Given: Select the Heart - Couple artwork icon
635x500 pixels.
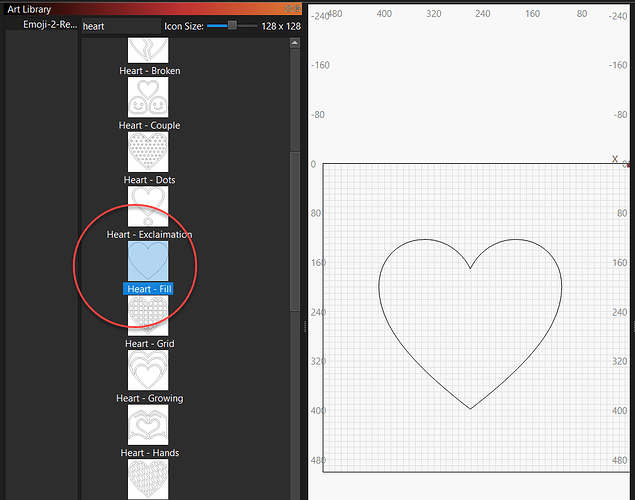Looking at the screenshot, I should coord(148,97).
